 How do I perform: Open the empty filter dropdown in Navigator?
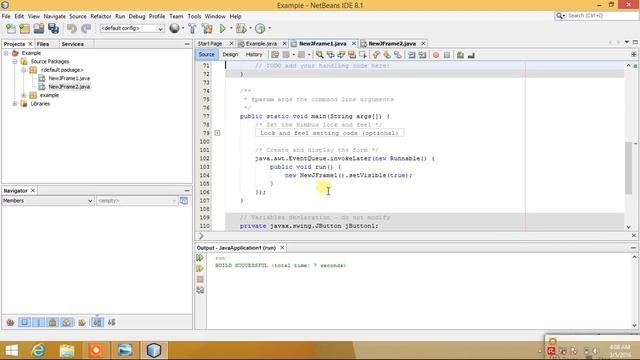(137, 201)
